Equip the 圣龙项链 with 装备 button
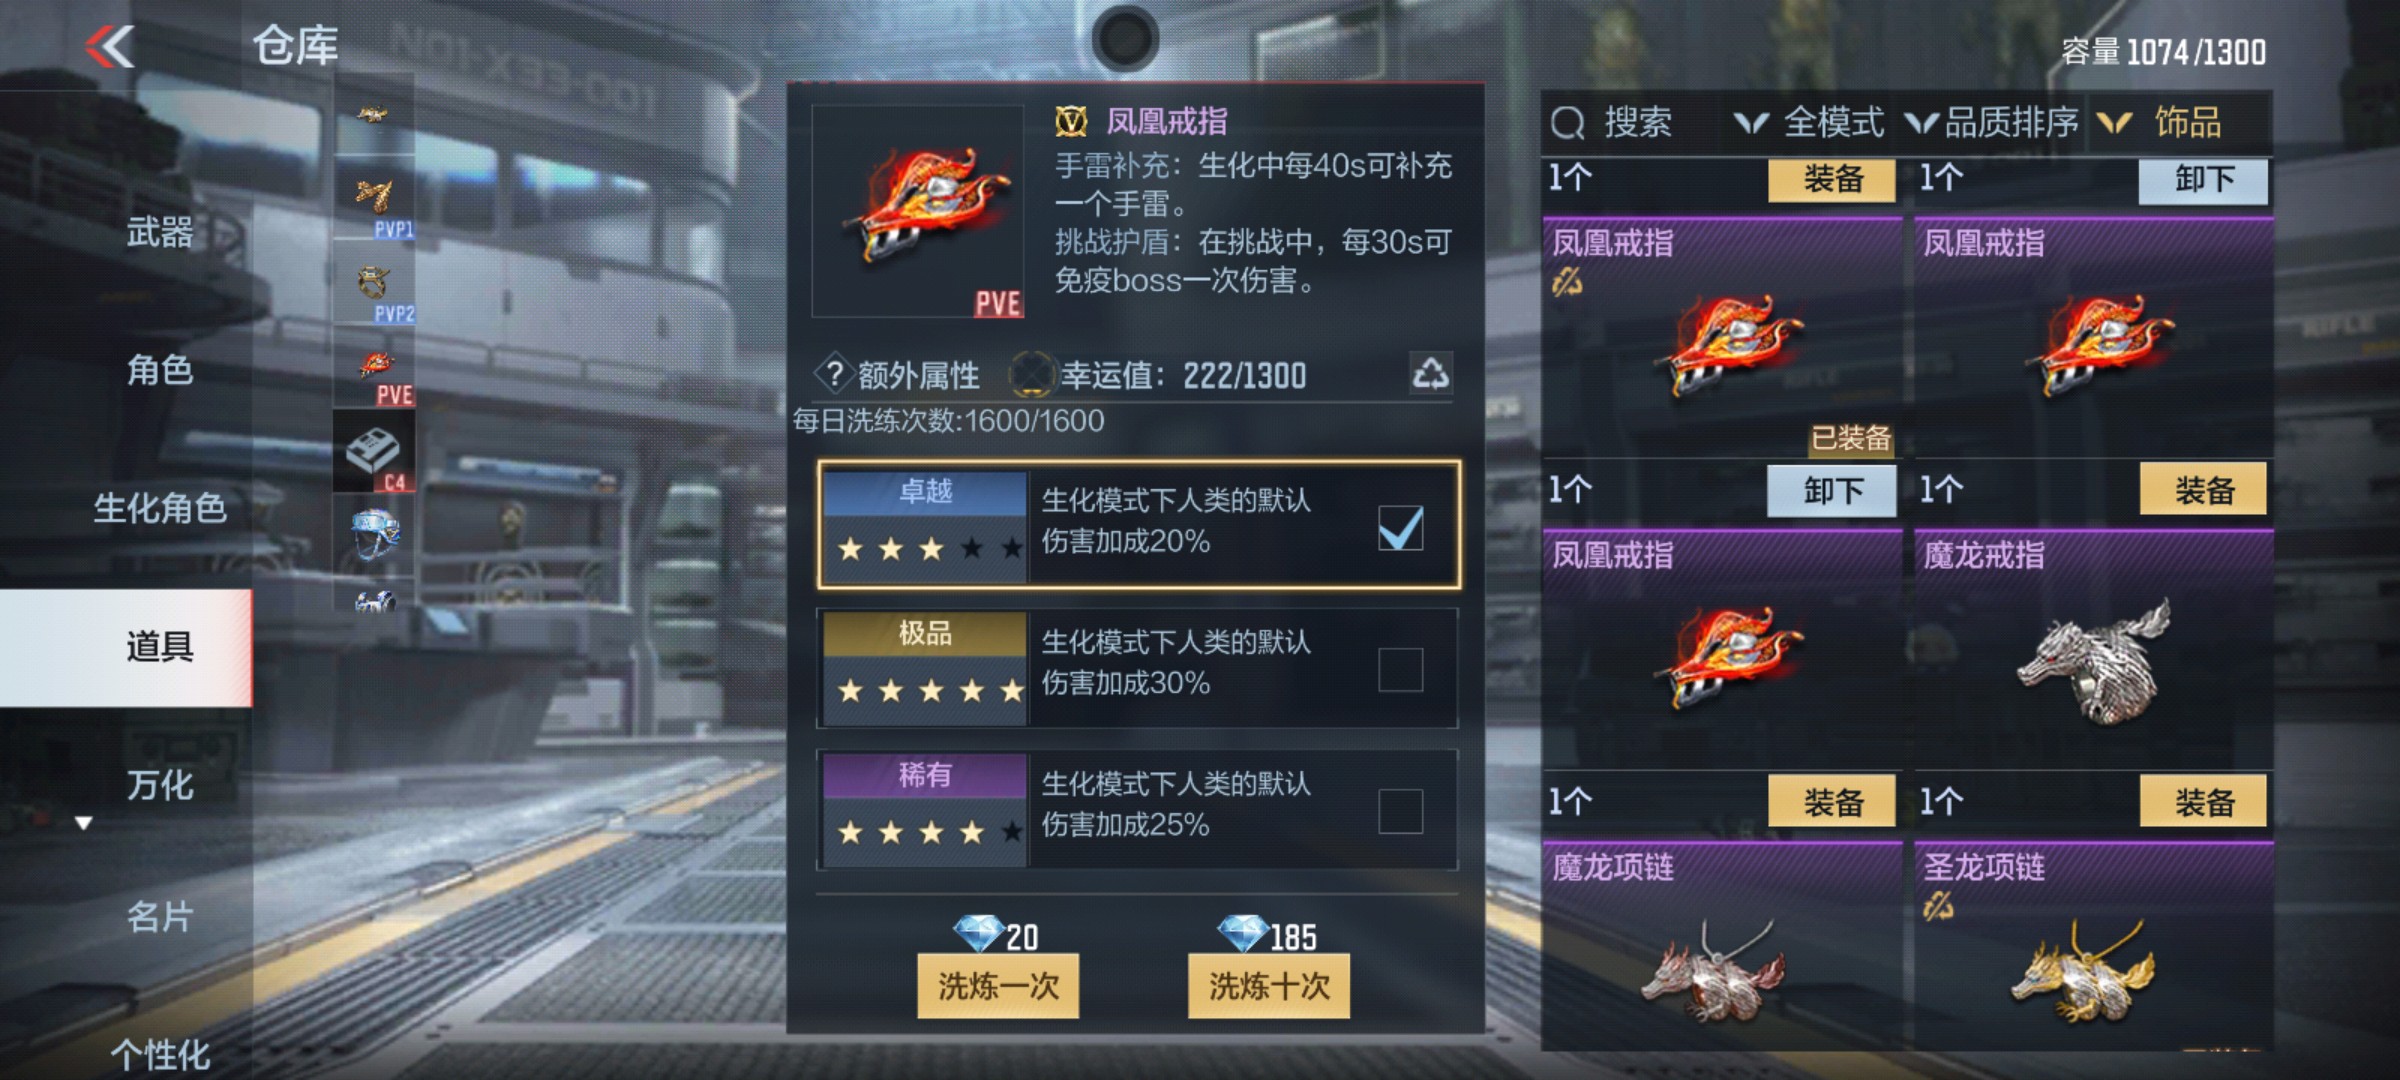This screenshot has width=2400, height=1080. click(x=2203, y=801)
